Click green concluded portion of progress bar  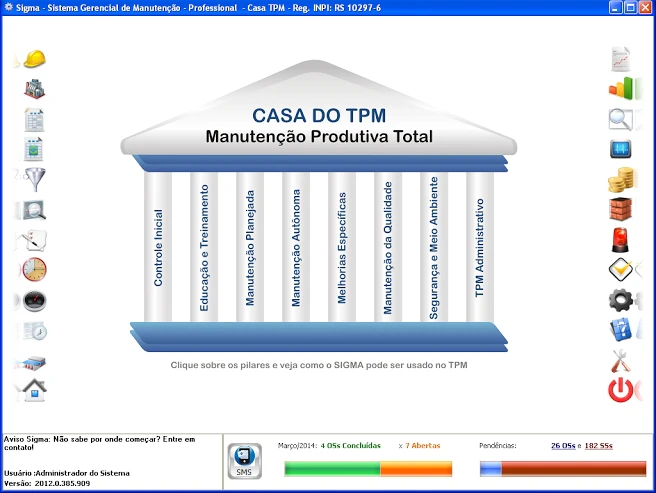point(332,469)
